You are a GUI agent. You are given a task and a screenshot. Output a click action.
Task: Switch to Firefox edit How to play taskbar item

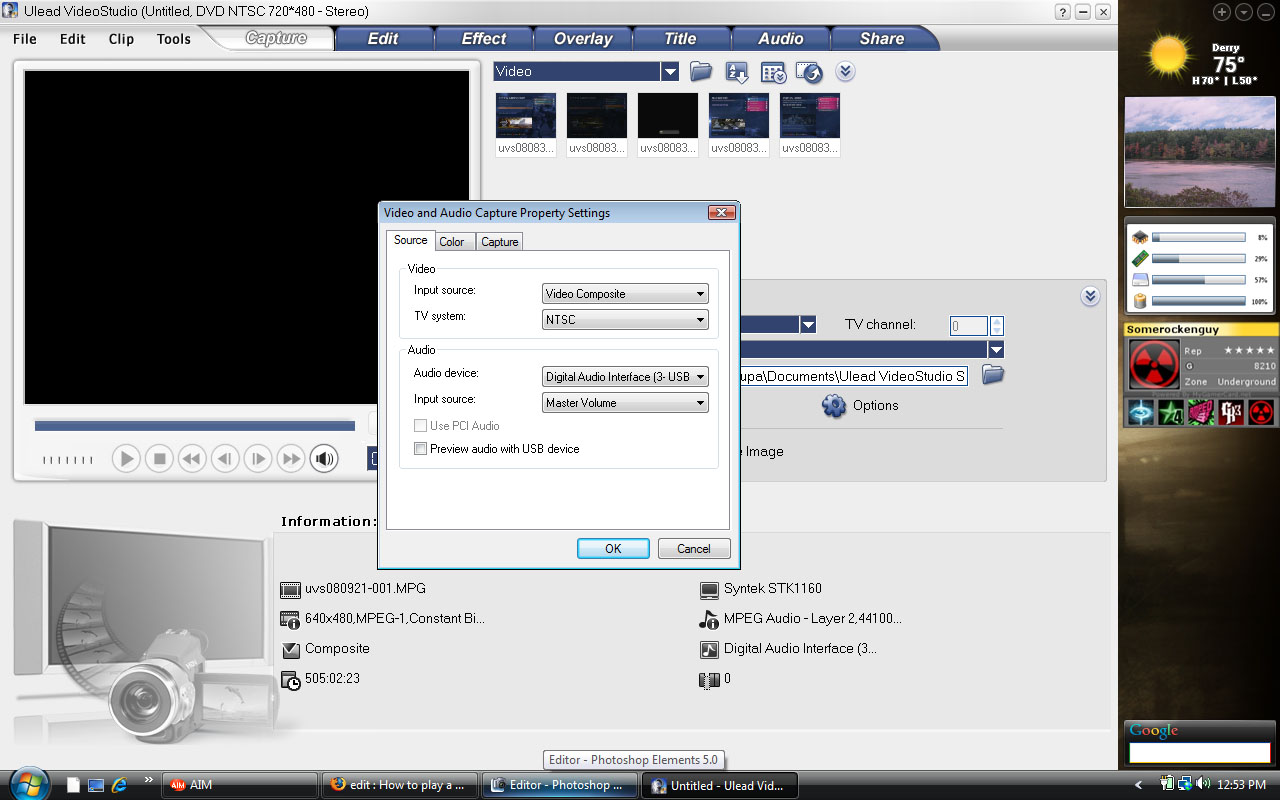(x=400, y=785)
